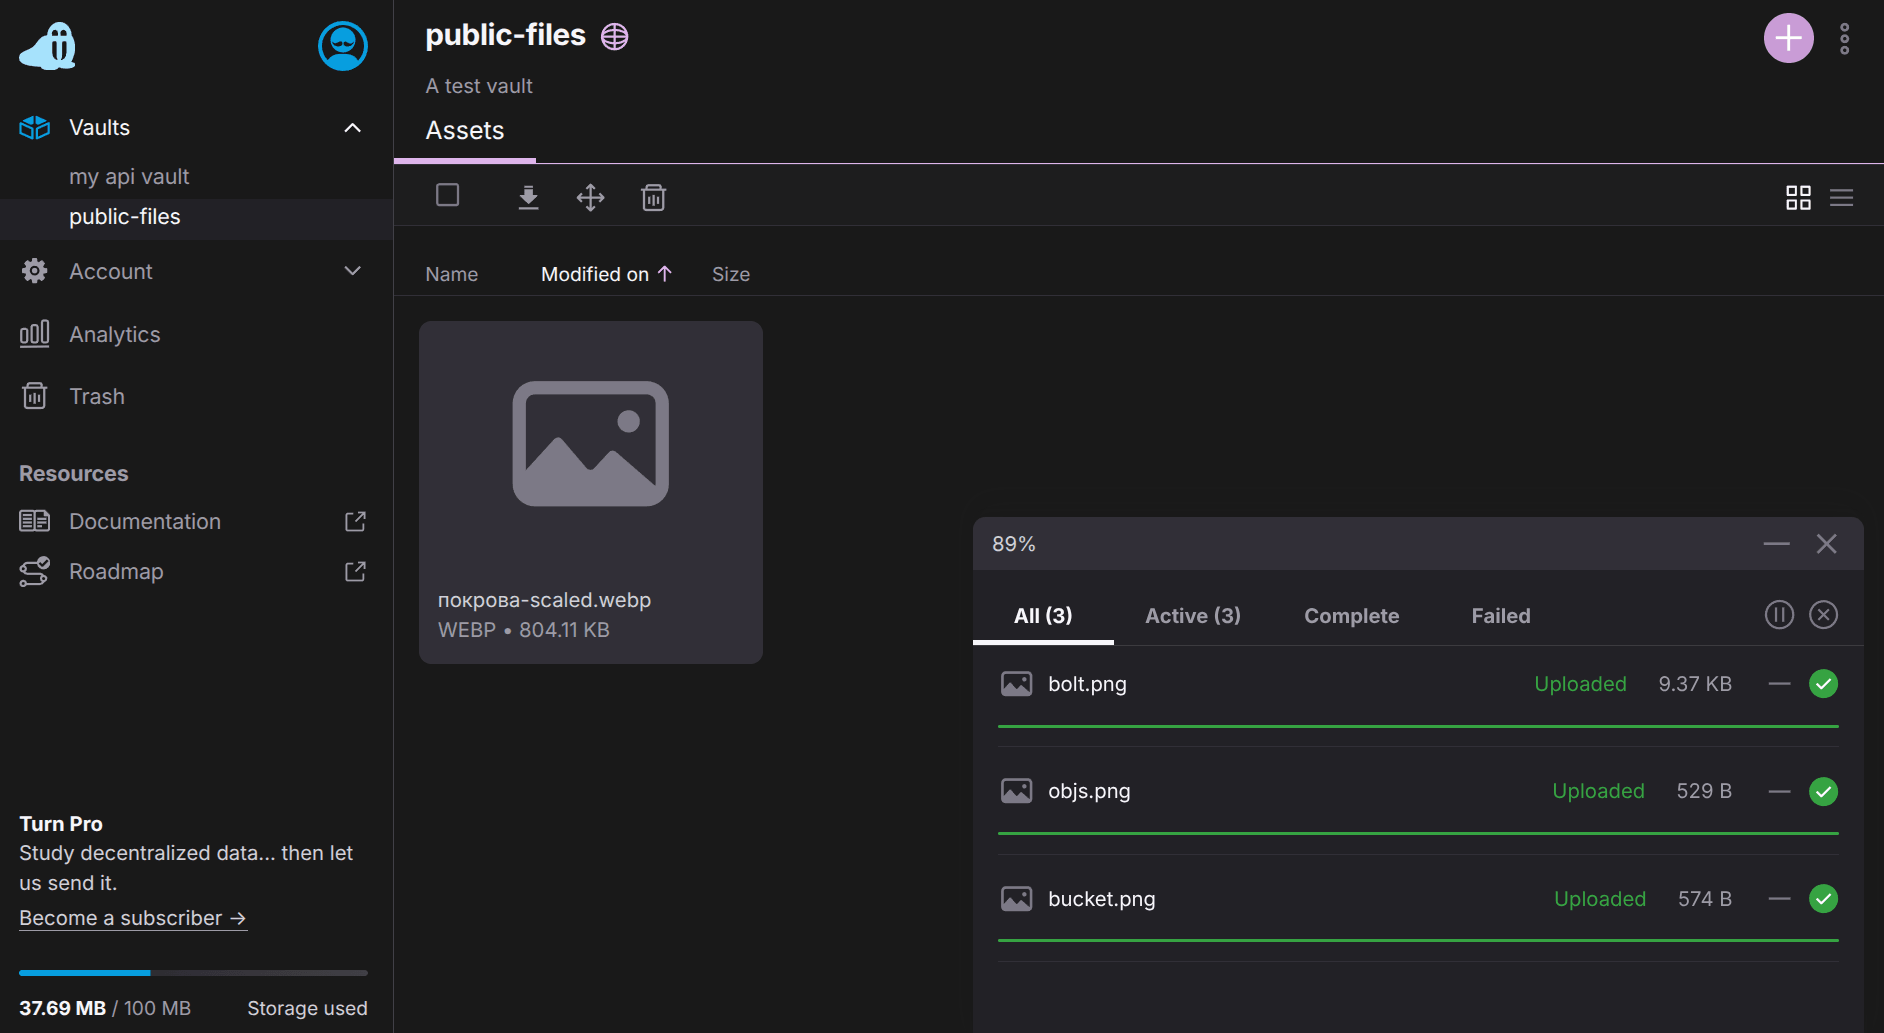Click the download icon in assets toolbar

528,197
